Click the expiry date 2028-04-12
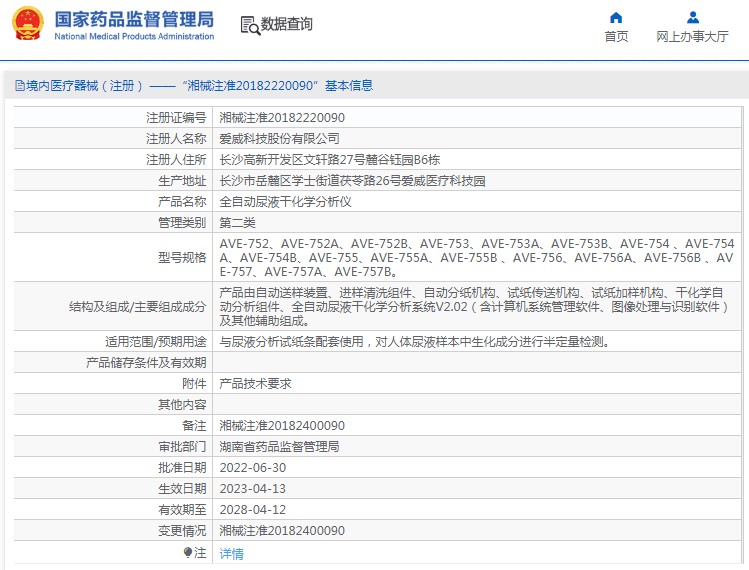This screenshot has width=749, height=570. tap(253, 509)
